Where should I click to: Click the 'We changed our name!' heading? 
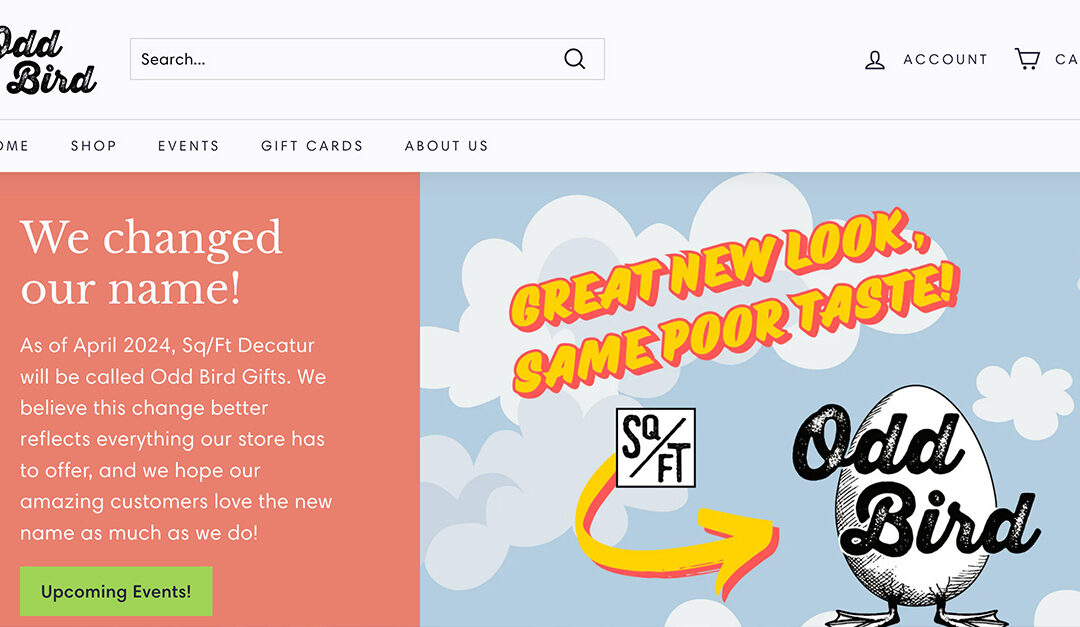tap(151, 262)
